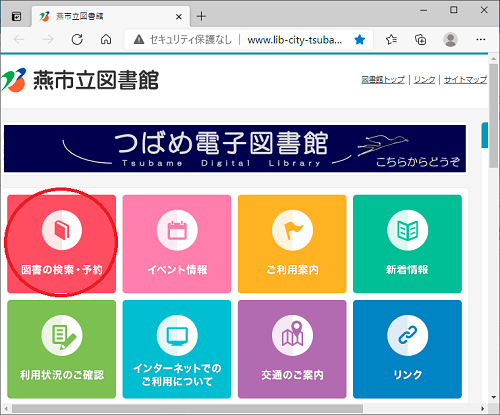Screen dimensions: 500x415
Task: Open the Favorites list
Action: click(x=391, y=40)
